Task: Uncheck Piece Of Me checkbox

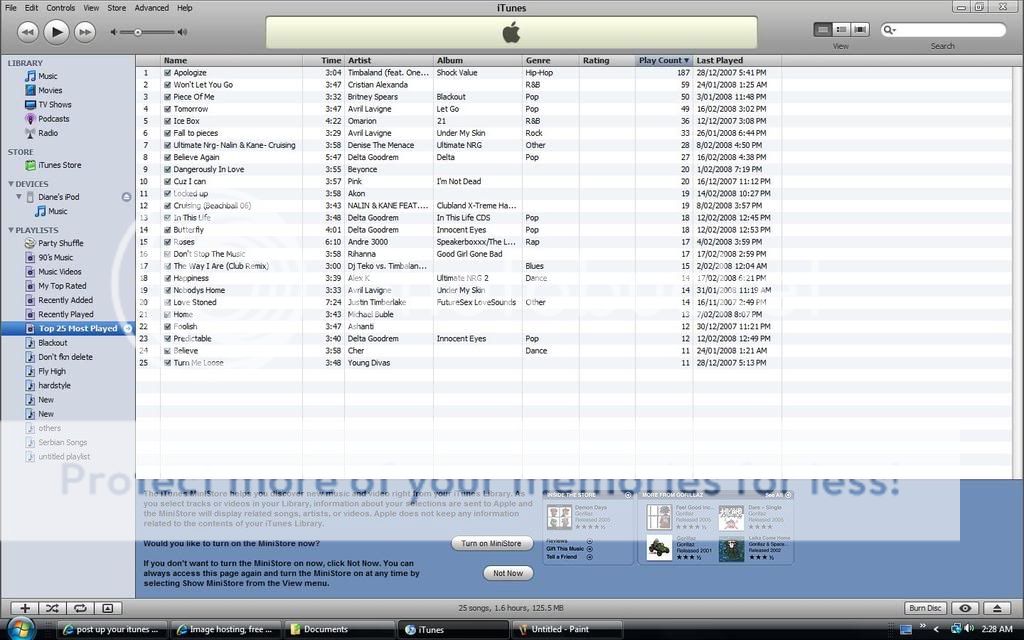Action: click(x=167, y=97)
